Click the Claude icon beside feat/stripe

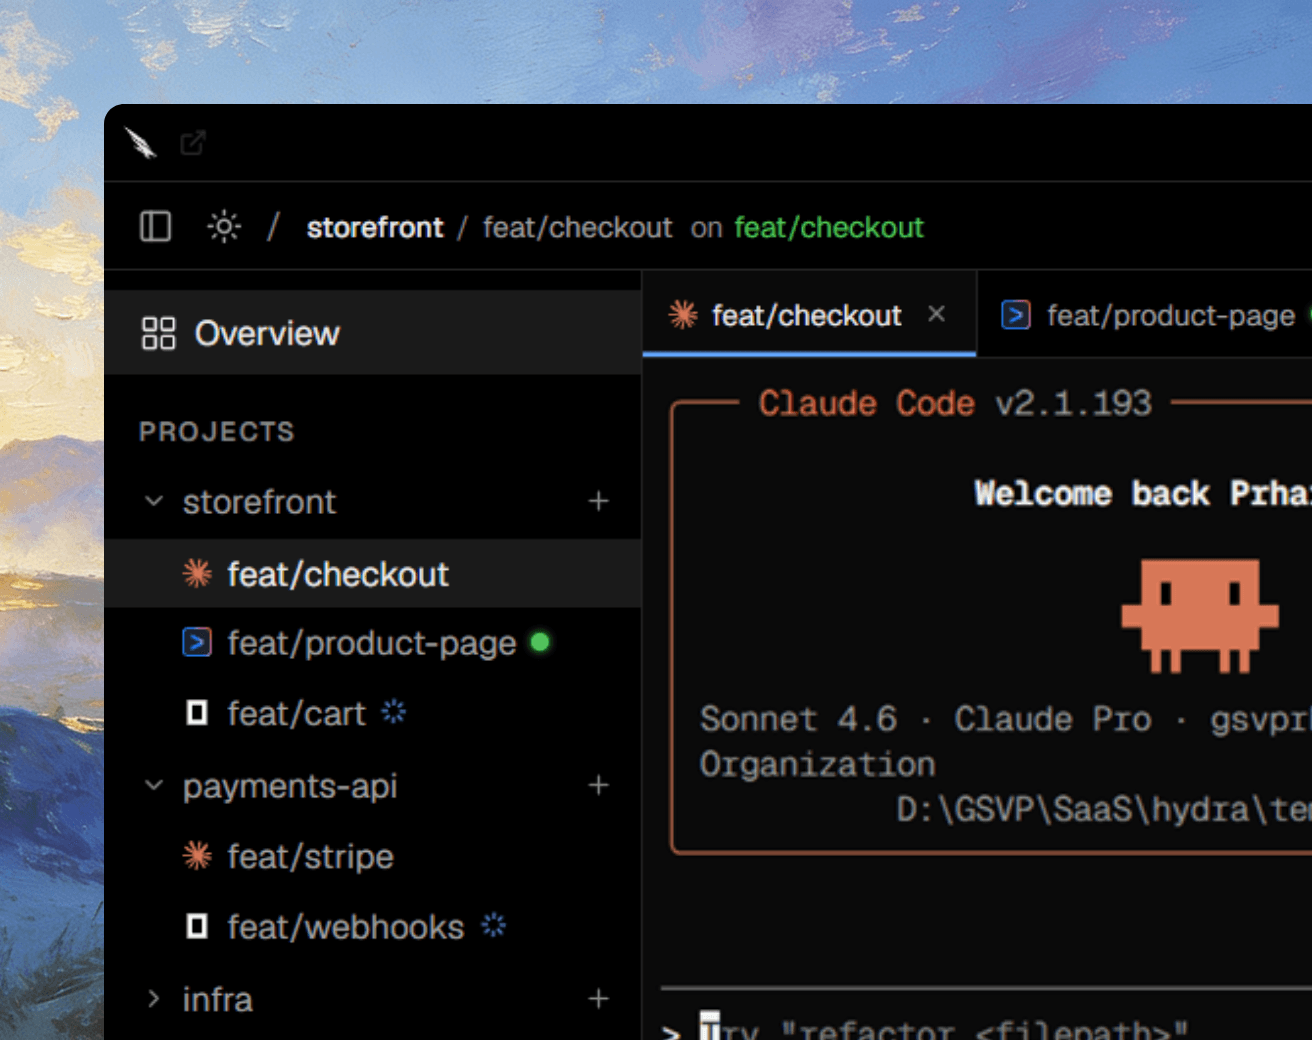(197, 856)
